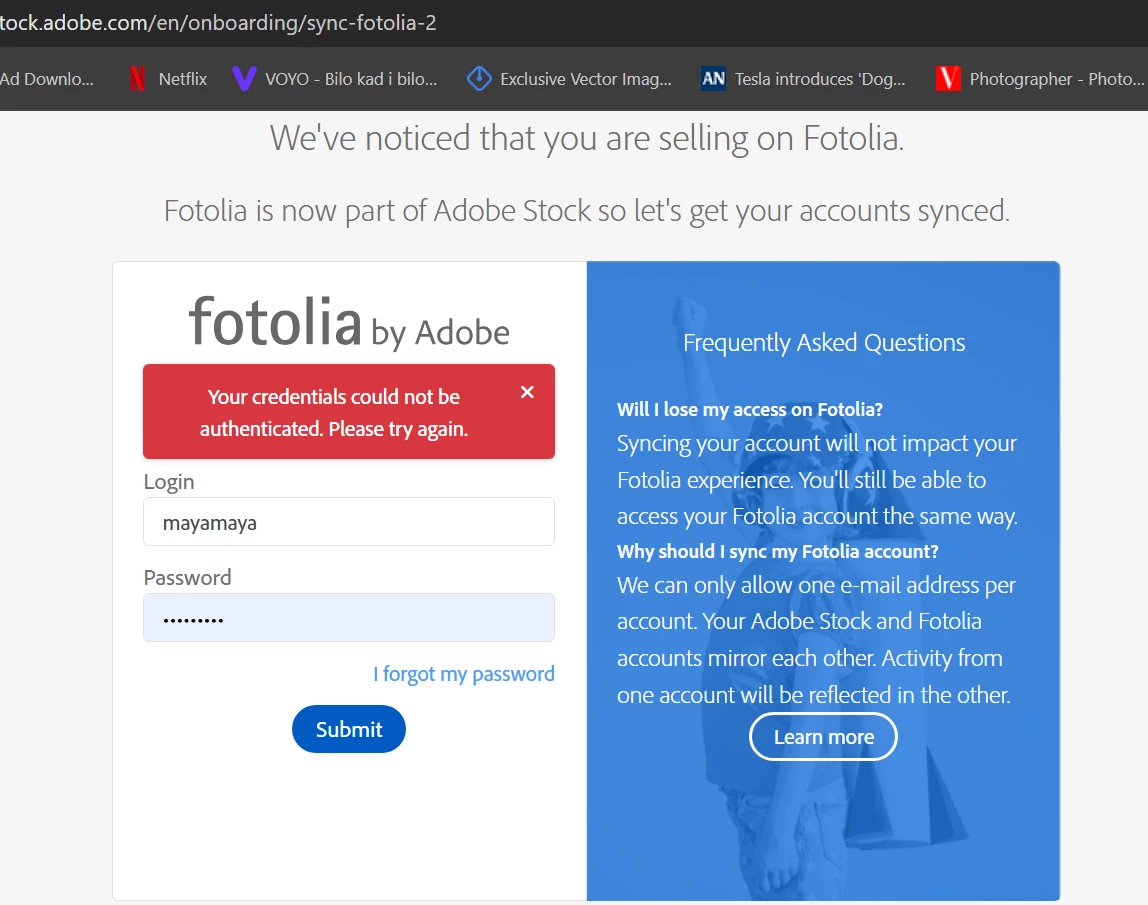Open VOYO - Bilo kad i bilo bookmark
The width and height of the screenshot is (1148, 905).
pos(351,79)
